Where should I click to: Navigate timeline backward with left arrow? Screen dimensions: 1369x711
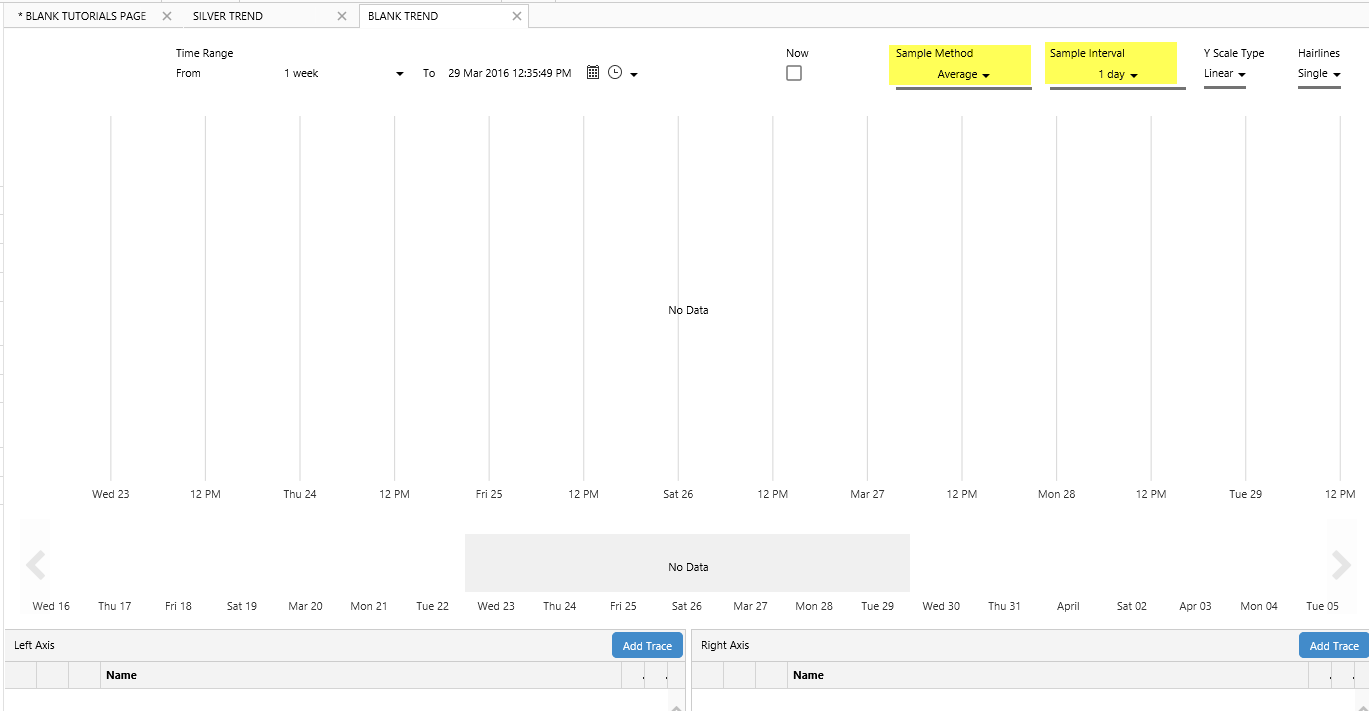(x=35, y=566)
